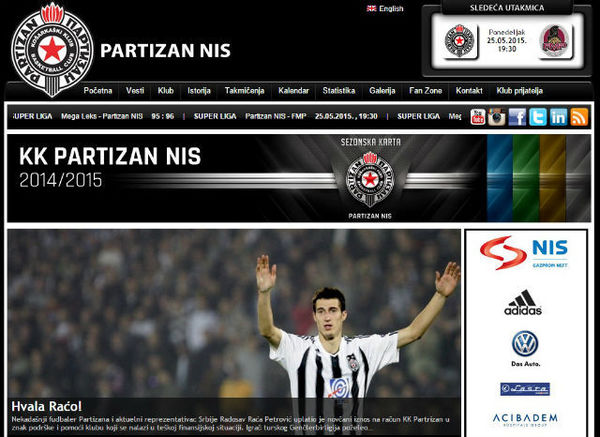Open the Instagram profile icon
Viewport: 600px width, 437px height.
coord(496,117)
